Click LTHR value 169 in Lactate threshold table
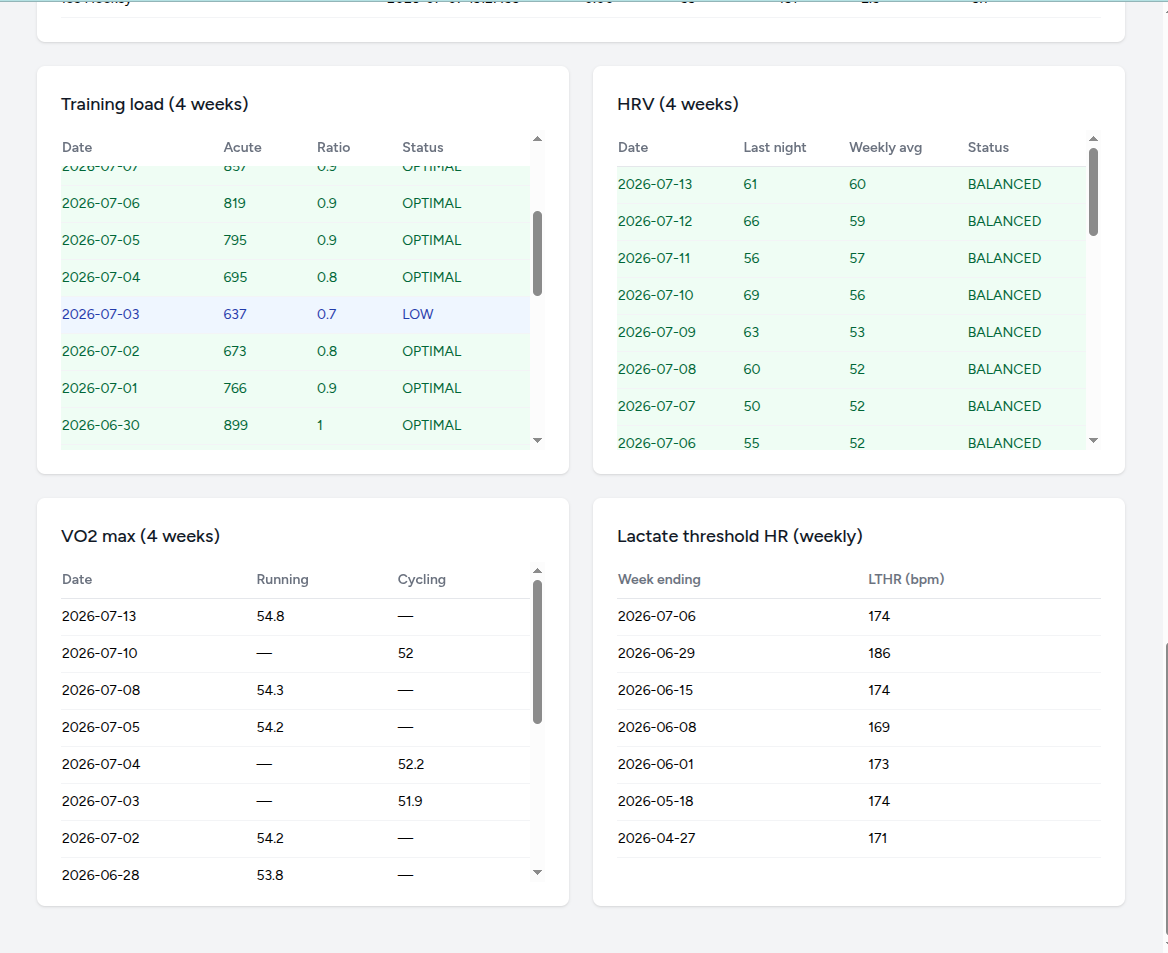The height and width of the screenshot is (953, 1168). [x=879, y=727]
